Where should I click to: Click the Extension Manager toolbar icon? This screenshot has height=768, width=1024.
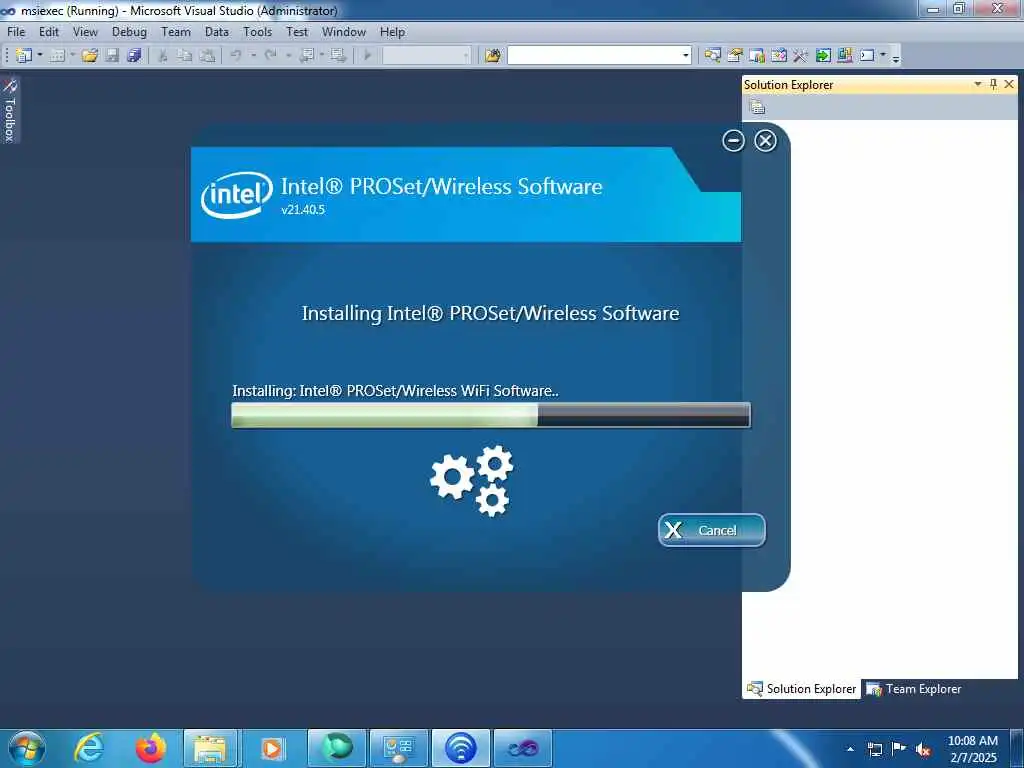point(845,56)
